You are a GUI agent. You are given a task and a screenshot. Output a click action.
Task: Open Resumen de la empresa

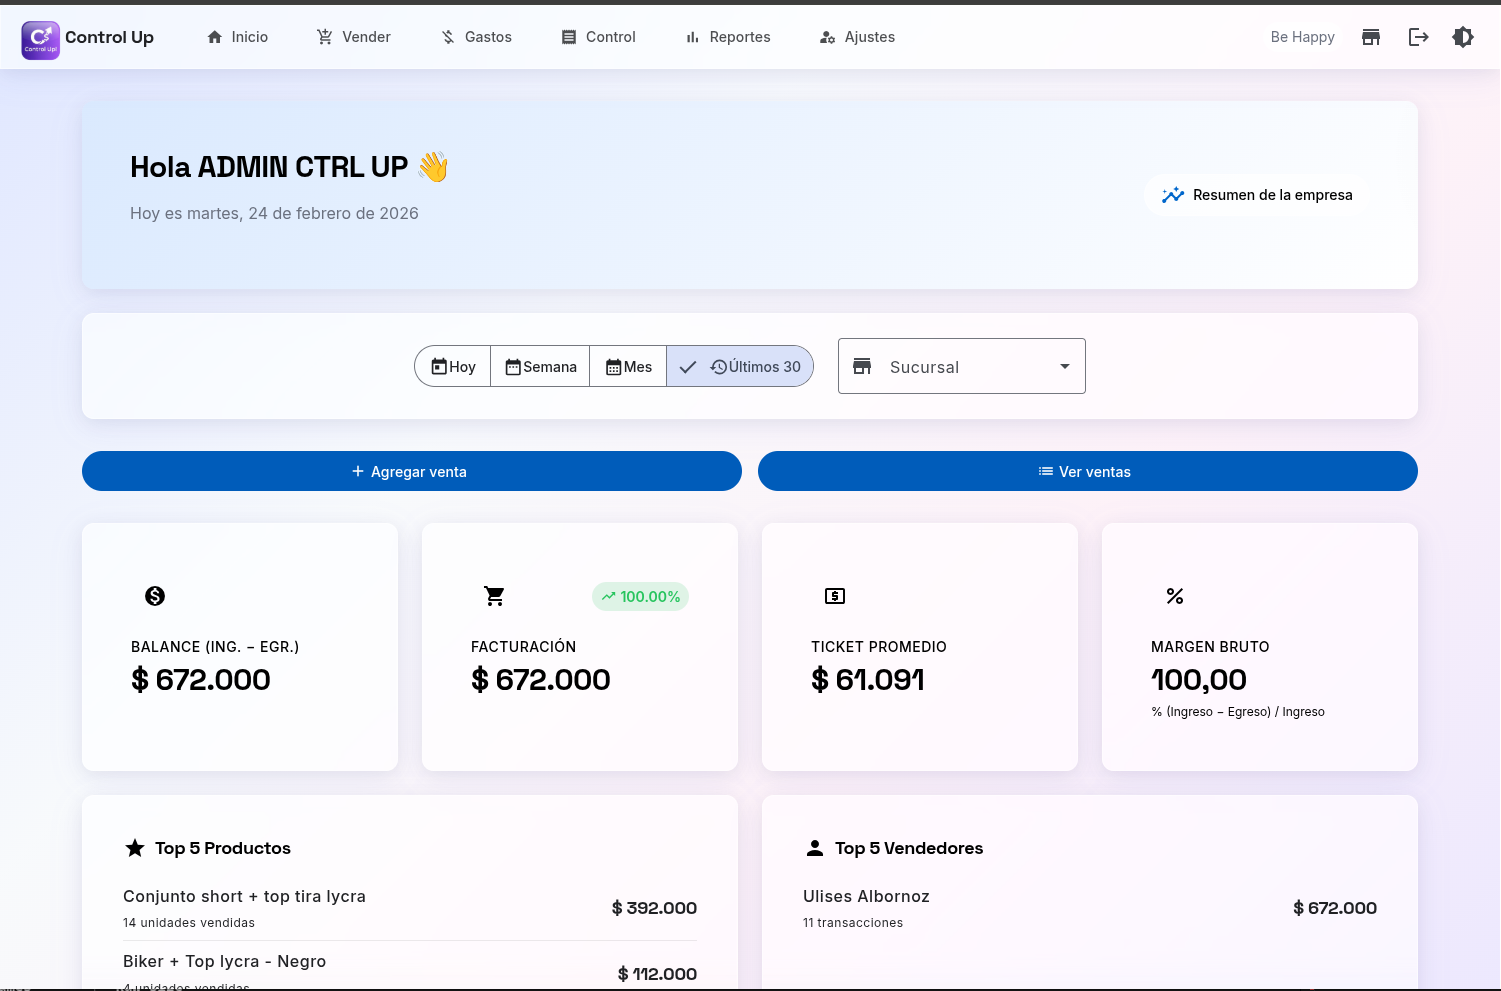(1257, 195)
